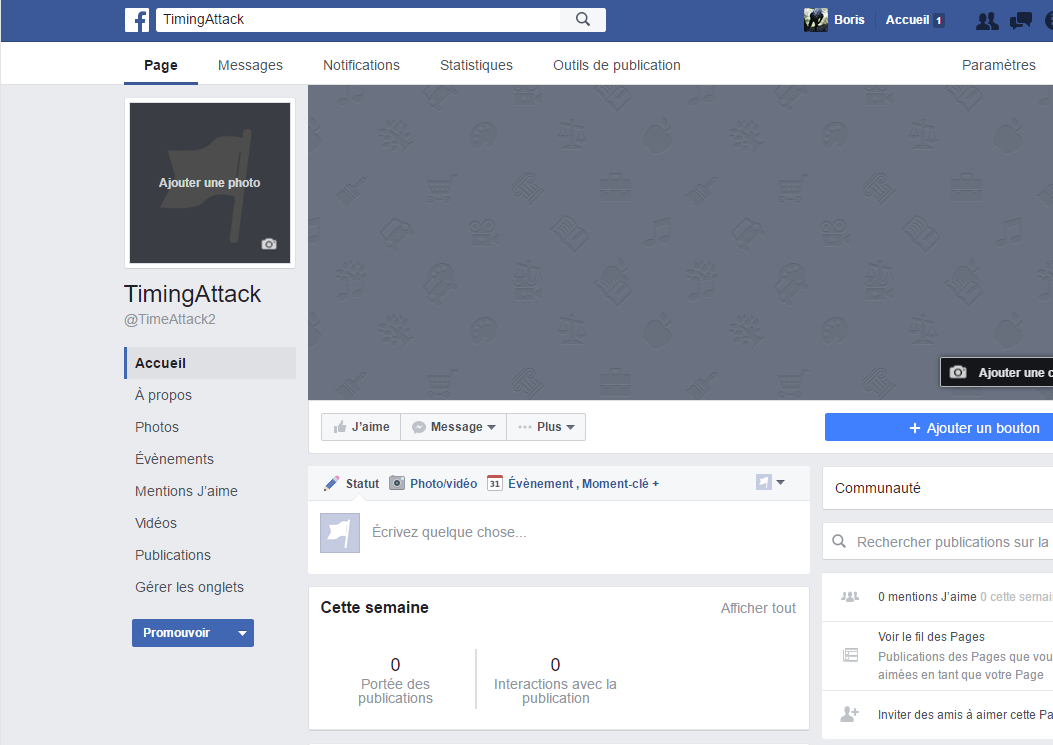Click Voir le fil des Pages

pos(931,636)
